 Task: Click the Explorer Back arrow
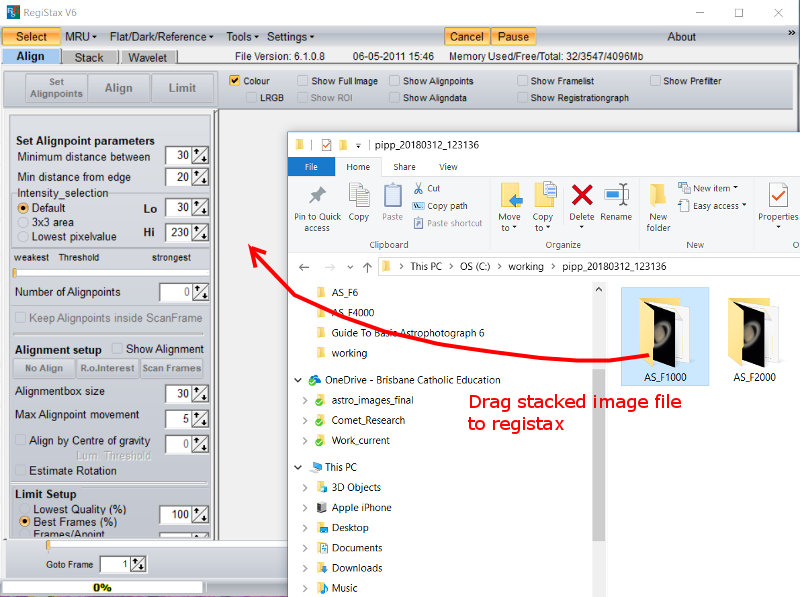304,267
